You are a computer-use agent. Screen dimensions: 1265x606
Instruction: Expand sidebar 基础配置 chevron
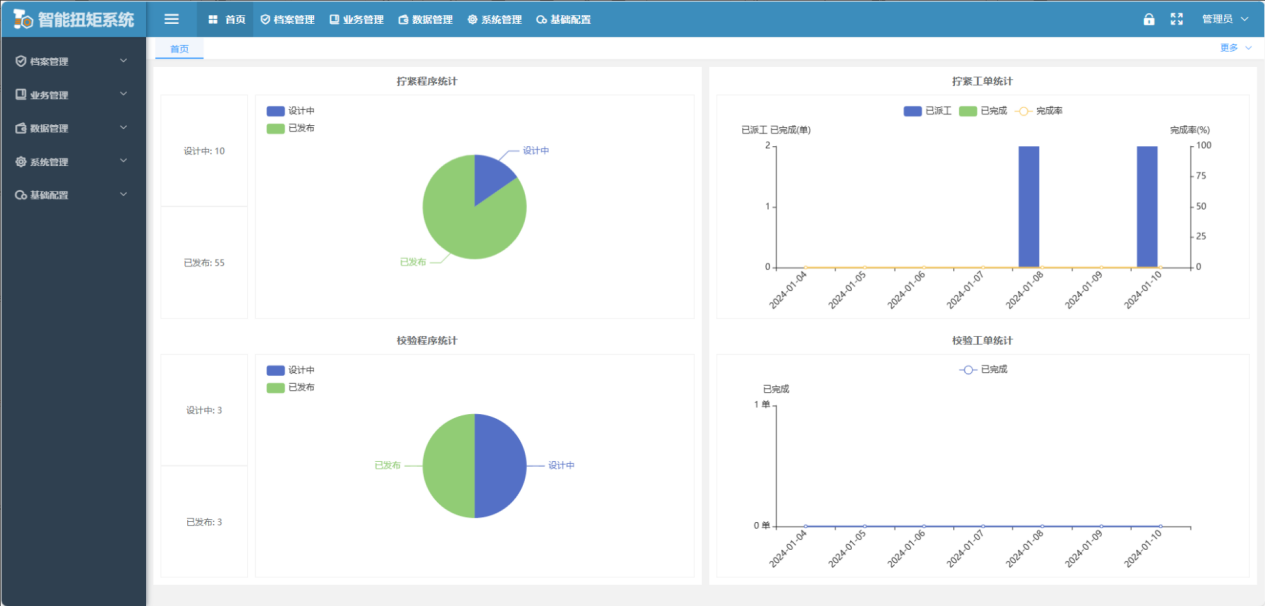coord(124,194)
